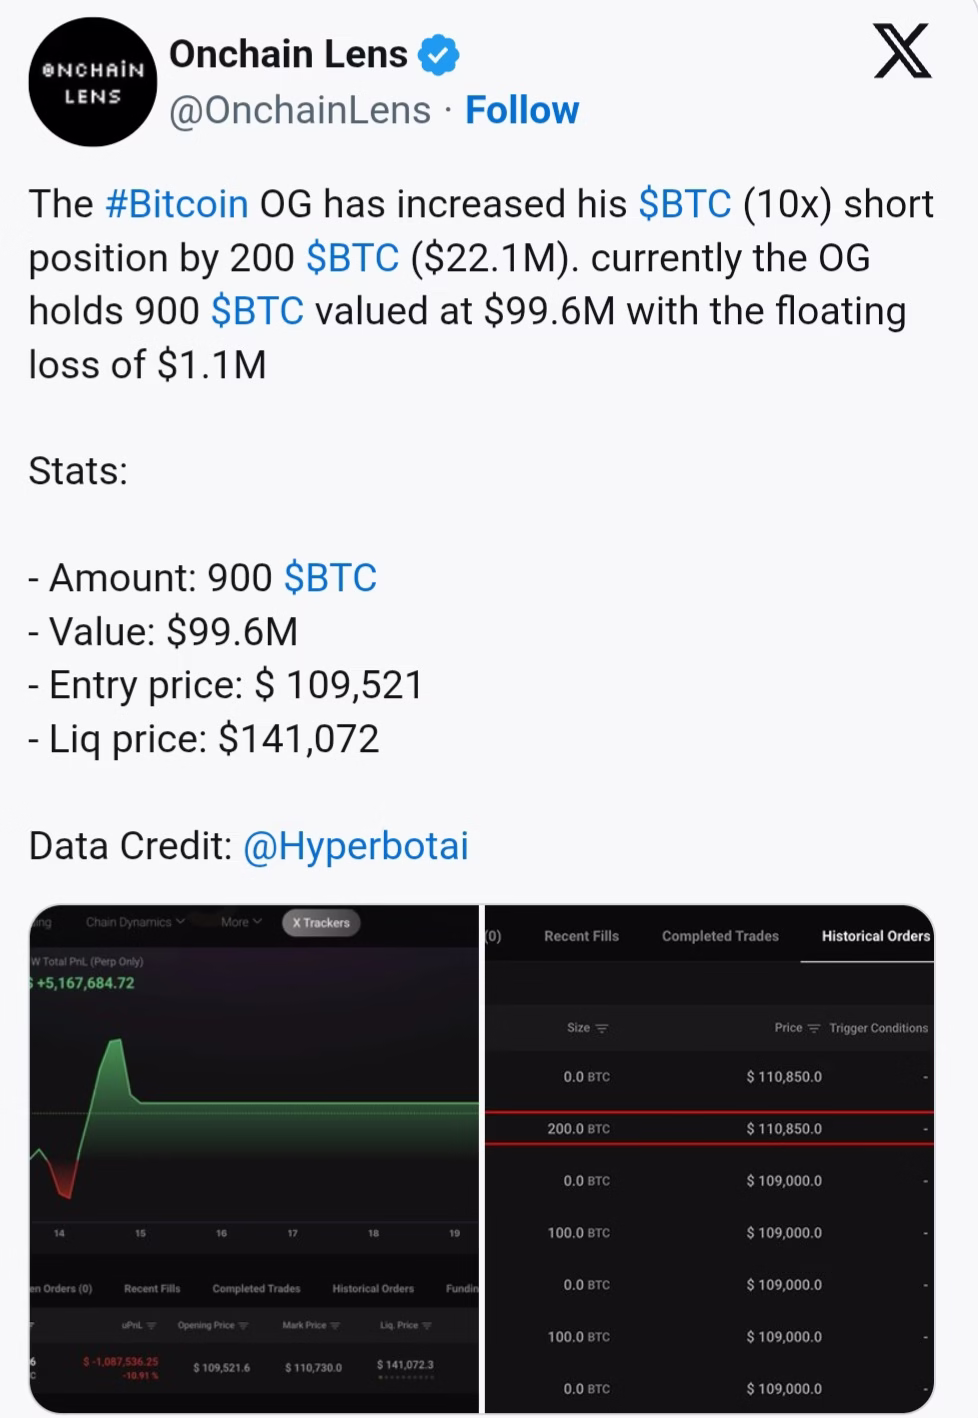Sort by uPnL filter icon
Viewport: 978px width, 1418px height.
tap(152, 1326)
